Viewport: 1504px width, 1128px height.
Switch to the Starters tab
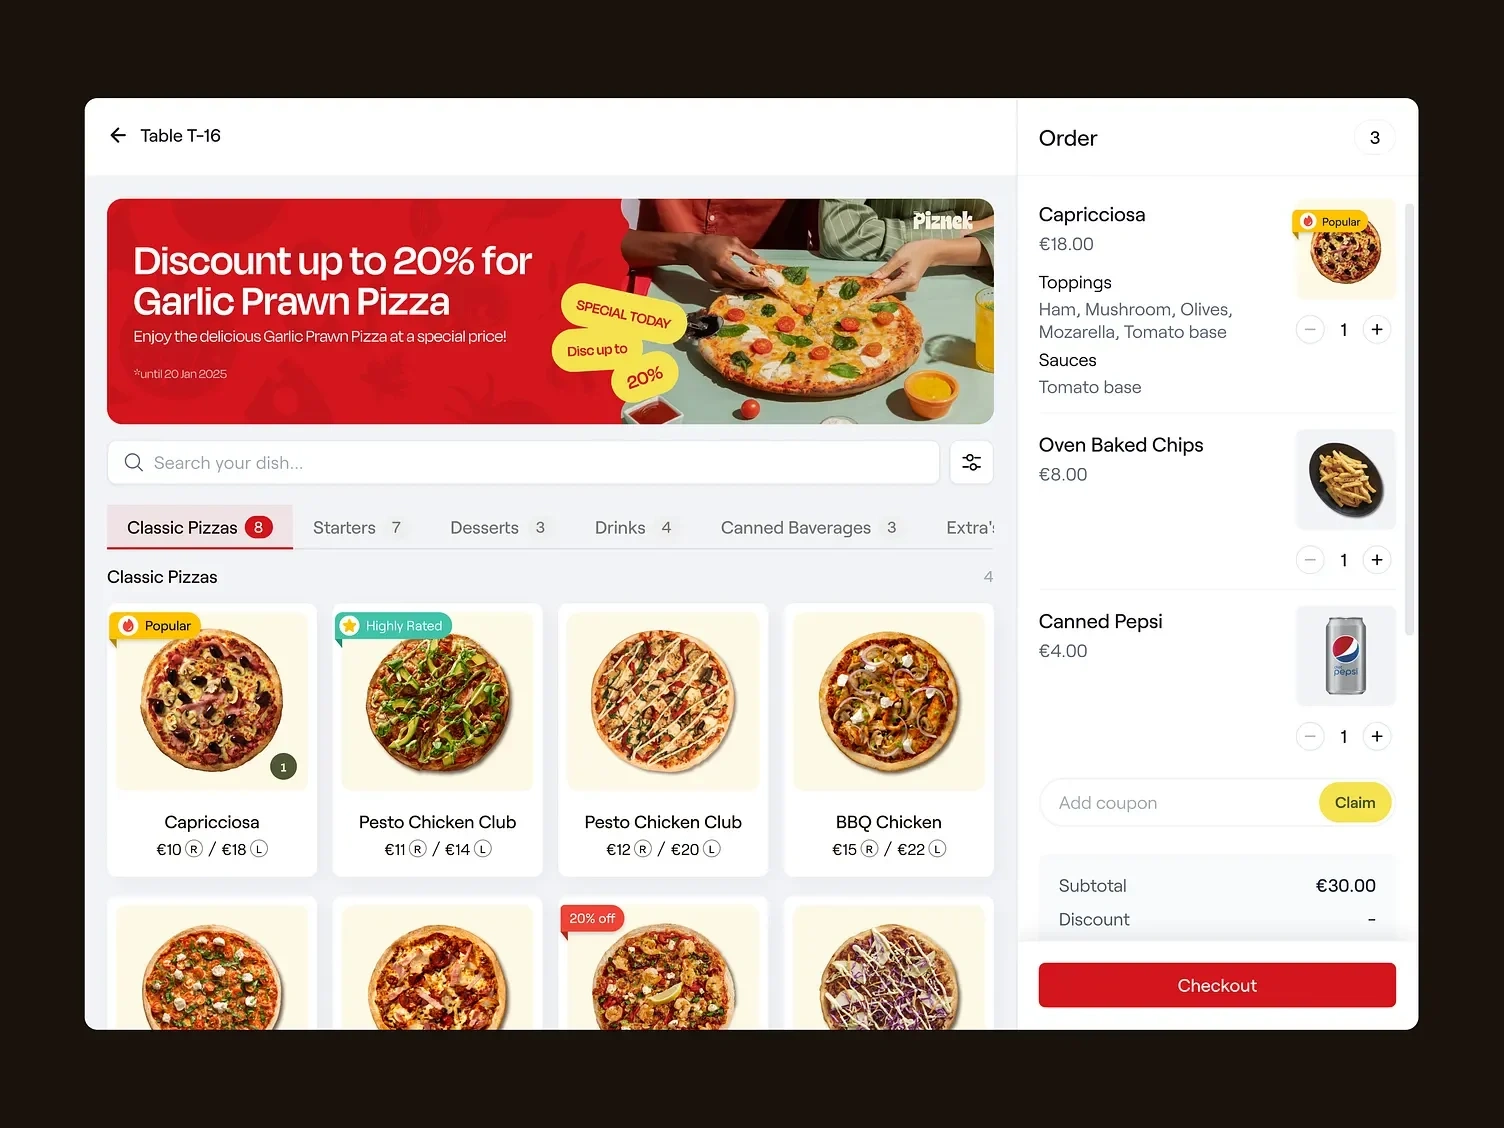tap(358, 527)
